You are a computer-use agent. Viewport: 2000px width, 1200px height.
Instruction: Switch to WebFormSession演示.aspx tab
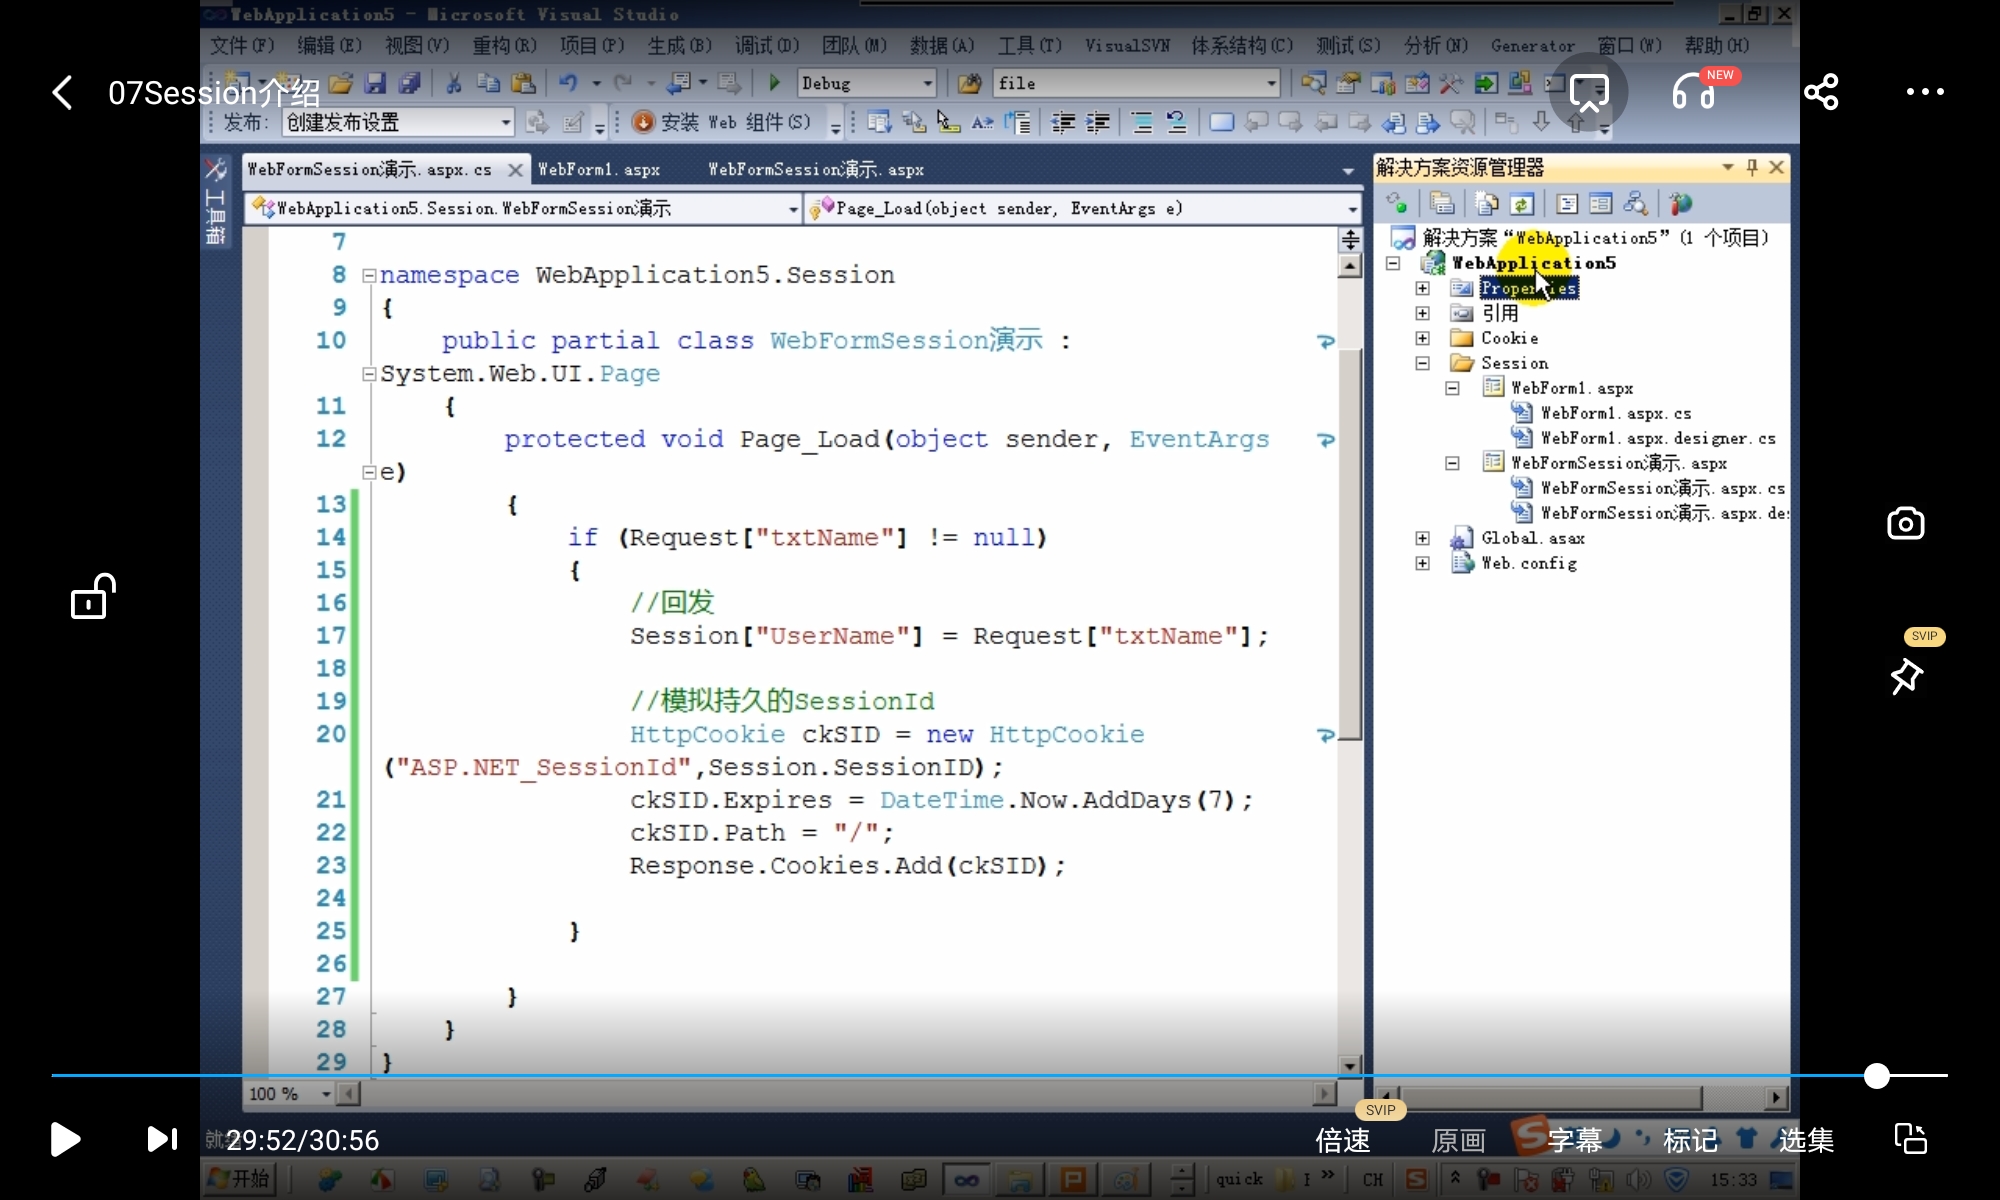pos(816,169)
